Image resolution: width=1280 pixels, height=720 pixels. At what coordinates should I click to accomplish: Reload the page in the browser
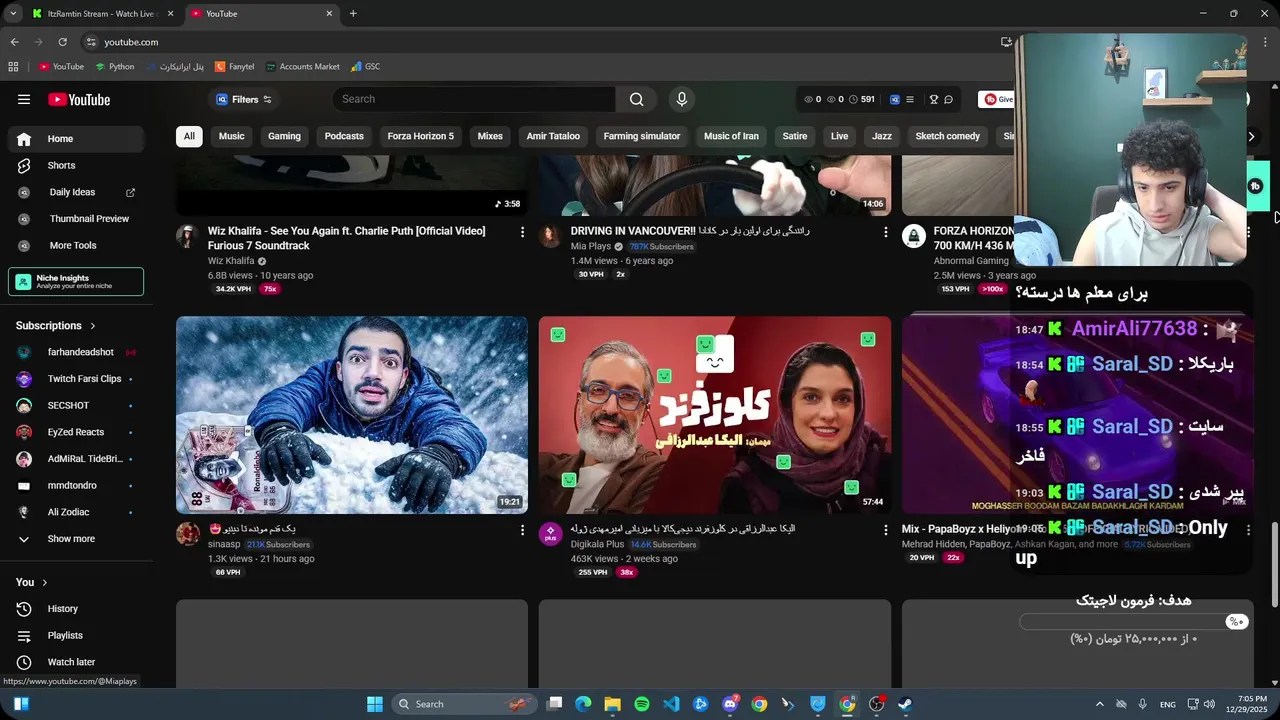coord(62,42)
